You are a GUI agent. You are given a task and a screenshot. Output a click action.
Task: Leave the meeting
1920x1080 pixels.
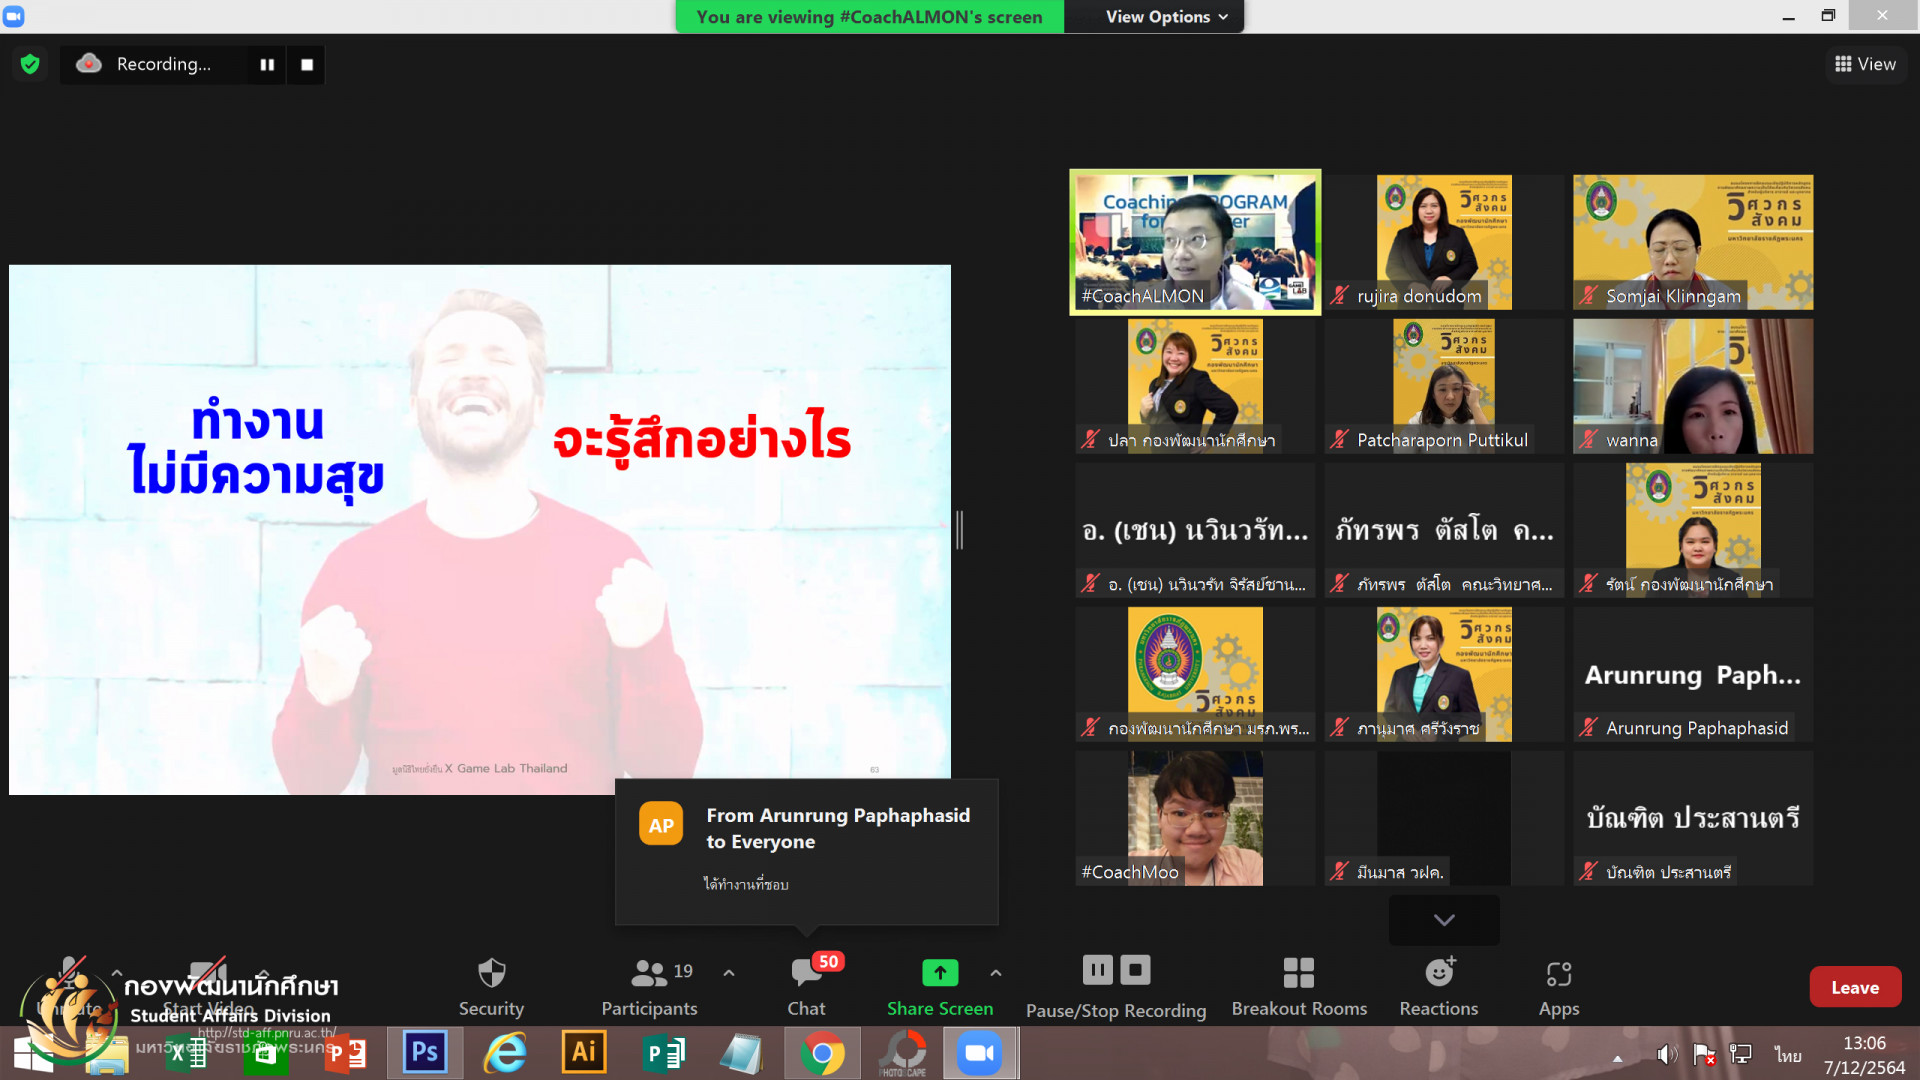point(1854,987)
